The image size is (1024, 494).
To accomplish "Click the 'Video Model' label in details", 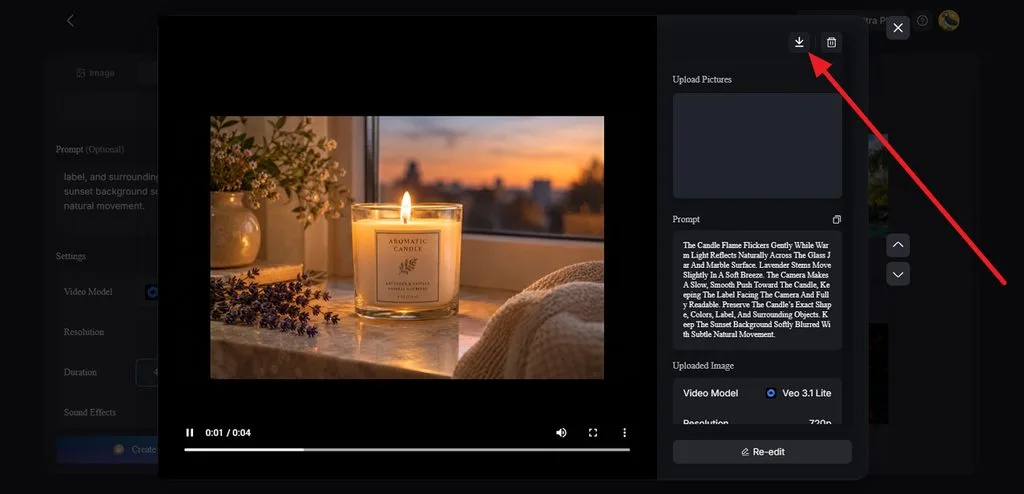I will coord(711,393).
